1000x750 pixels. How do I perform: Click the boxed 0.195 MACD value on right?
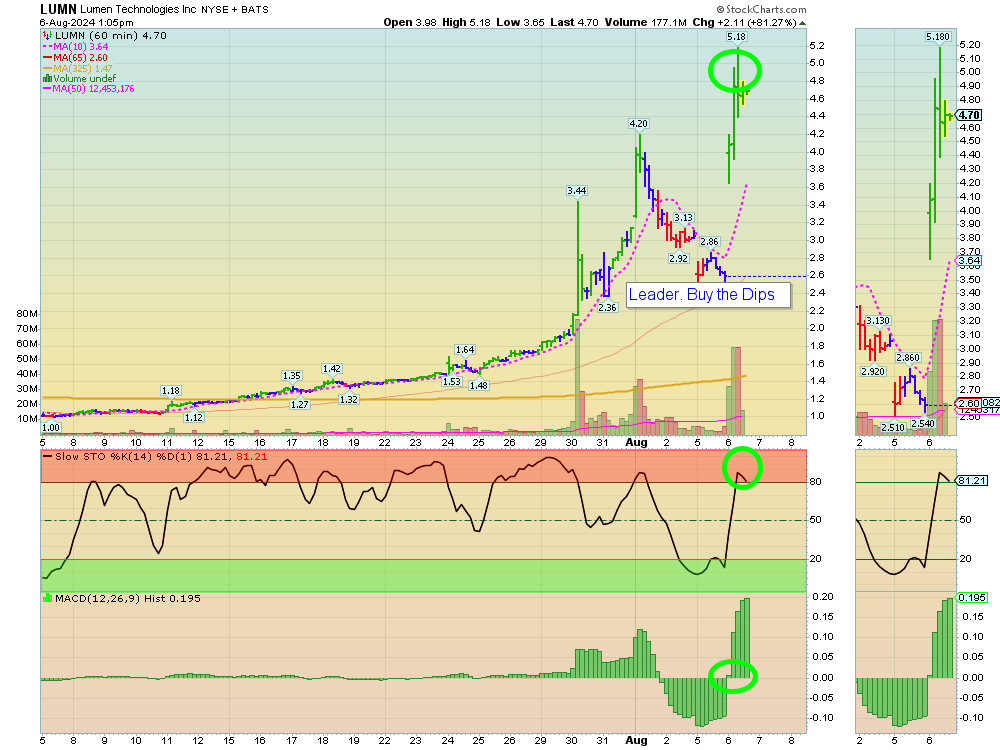972,598
